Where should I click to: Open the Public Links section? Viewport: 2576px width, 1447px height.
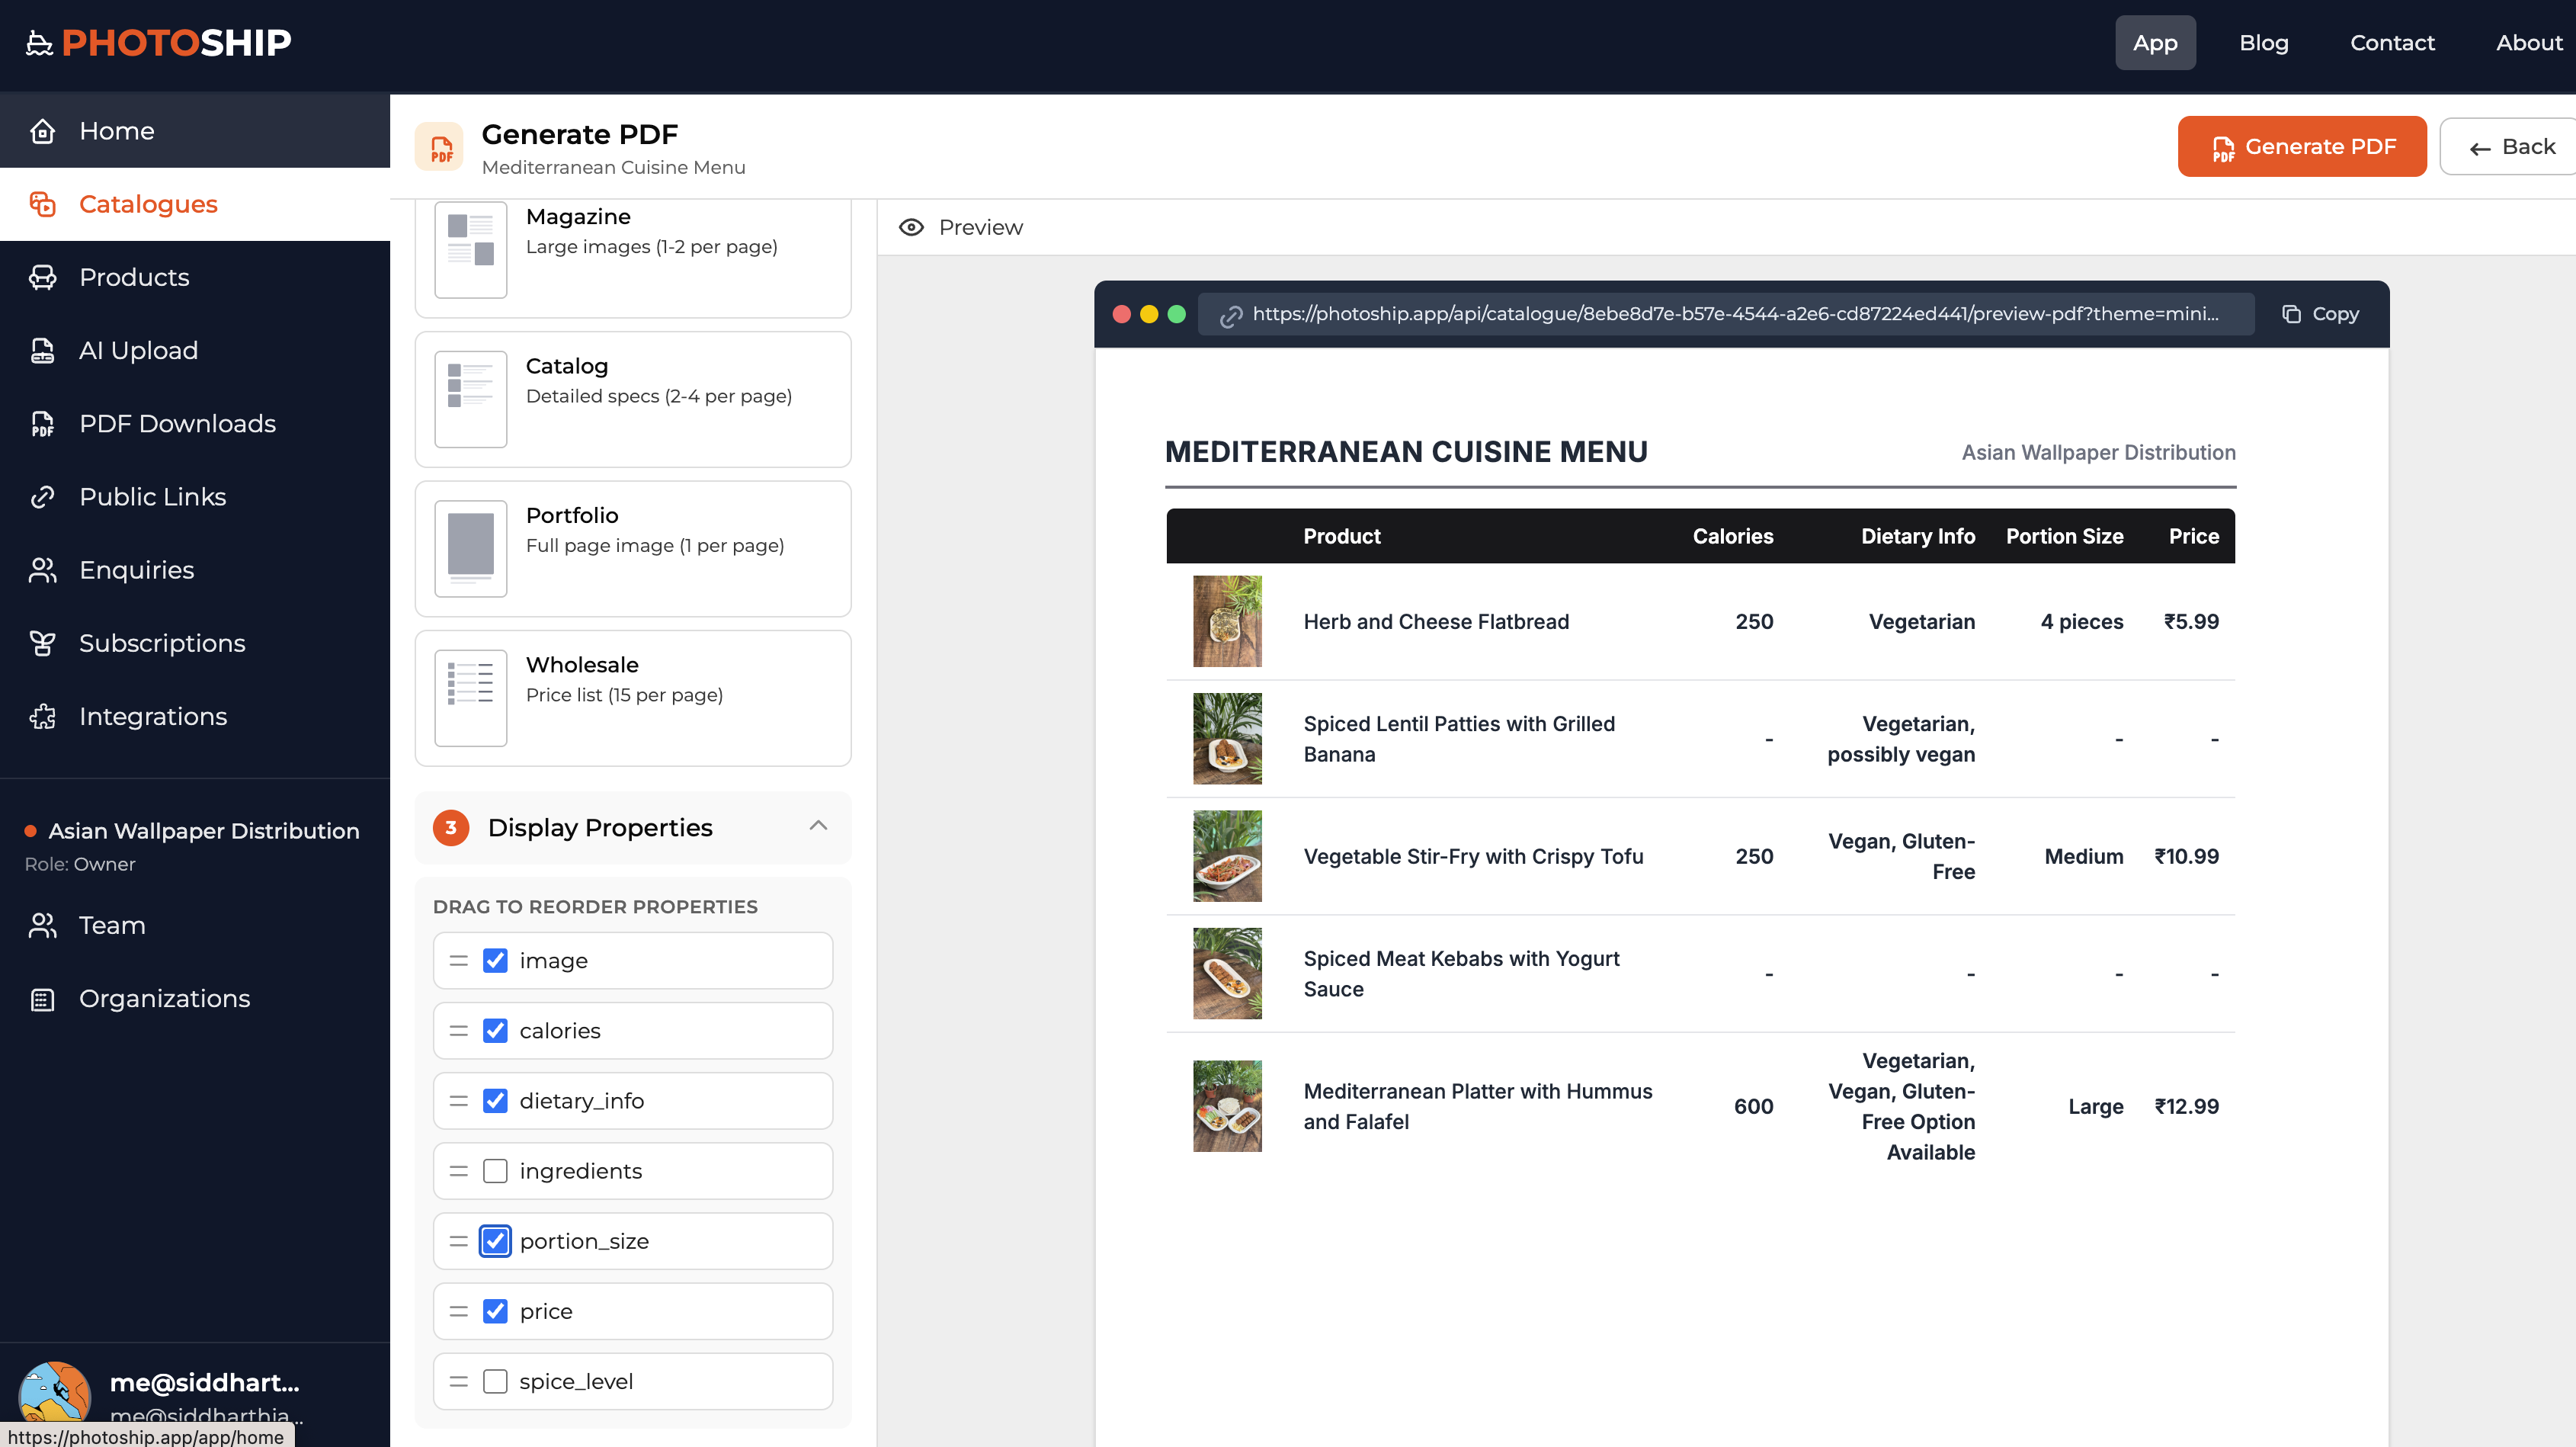152,496
